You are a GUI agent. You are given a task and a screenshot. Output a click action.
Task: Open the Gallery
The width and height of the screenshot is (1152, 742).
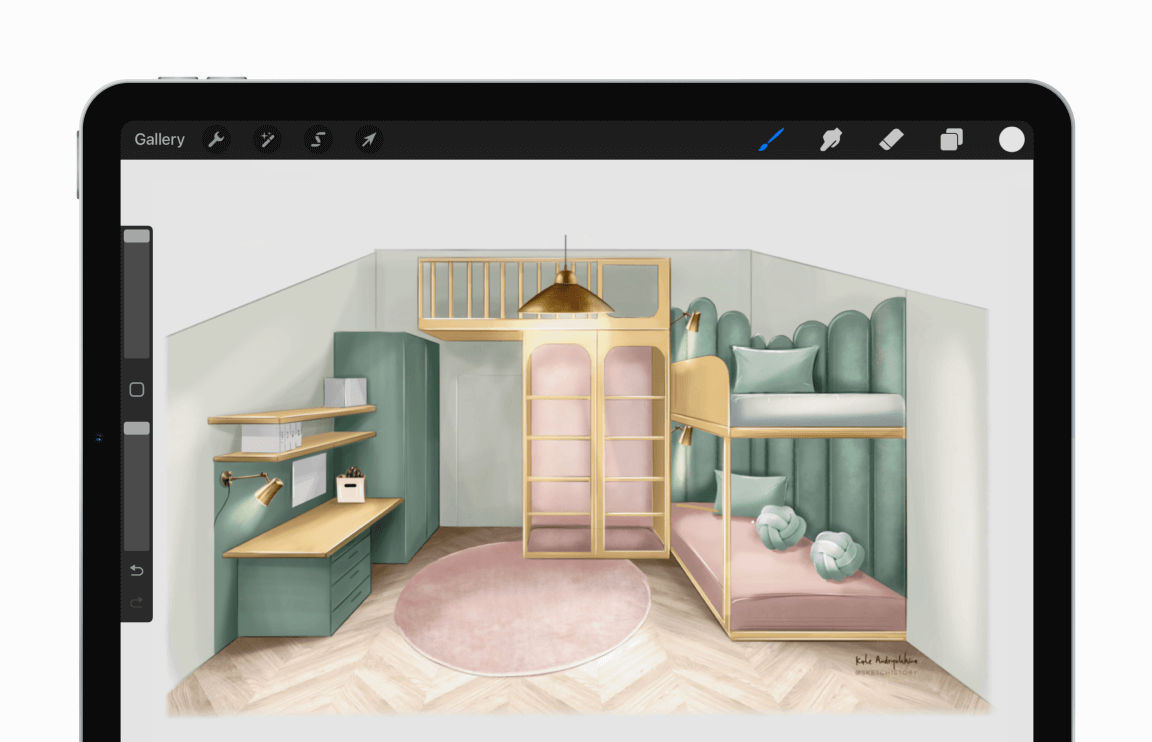coord(159,140)
